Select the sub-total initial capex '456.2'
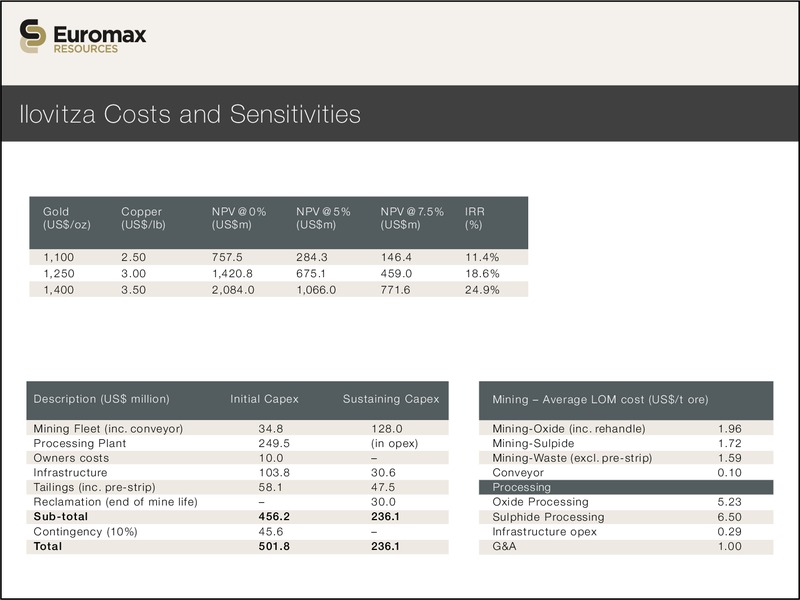The image size is (800, 600). (274, 516)
